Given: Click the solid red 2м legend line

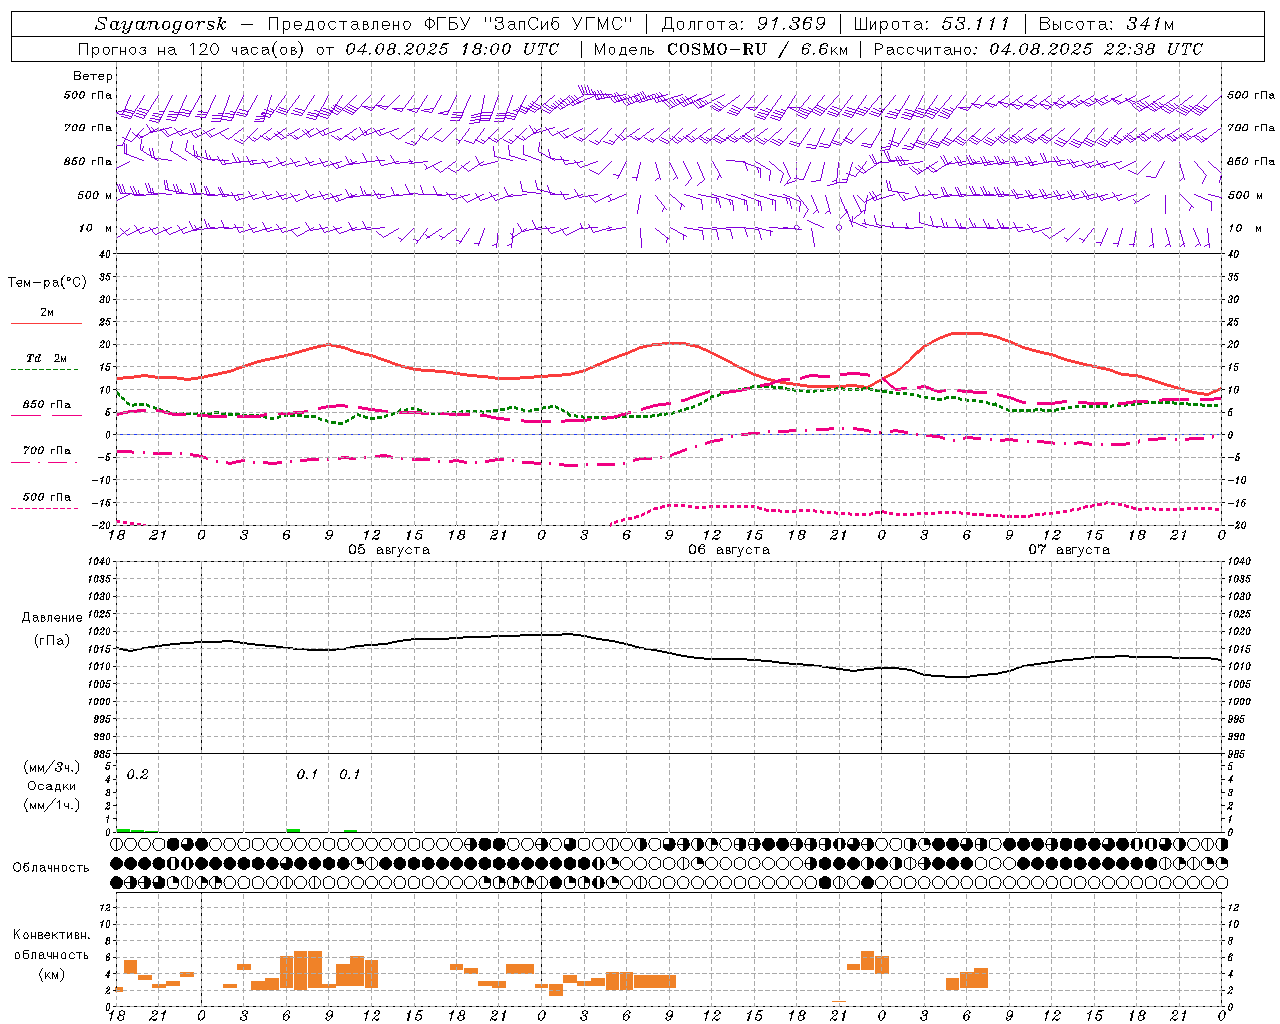Looking at the screenshot, I should 46,323.
